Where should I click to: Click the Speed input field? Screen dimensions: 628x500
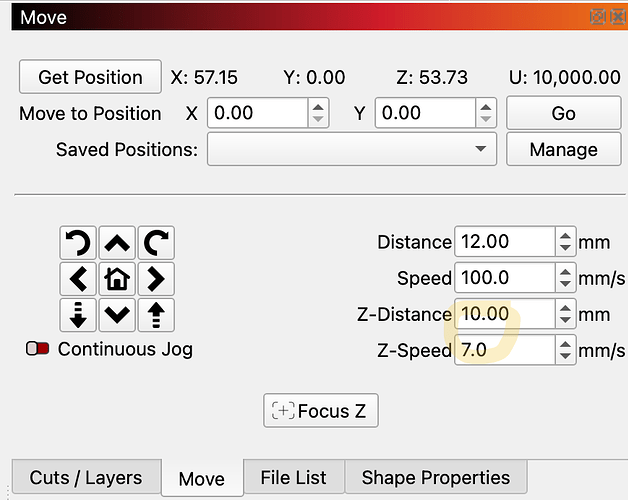(x=504, y=278)
